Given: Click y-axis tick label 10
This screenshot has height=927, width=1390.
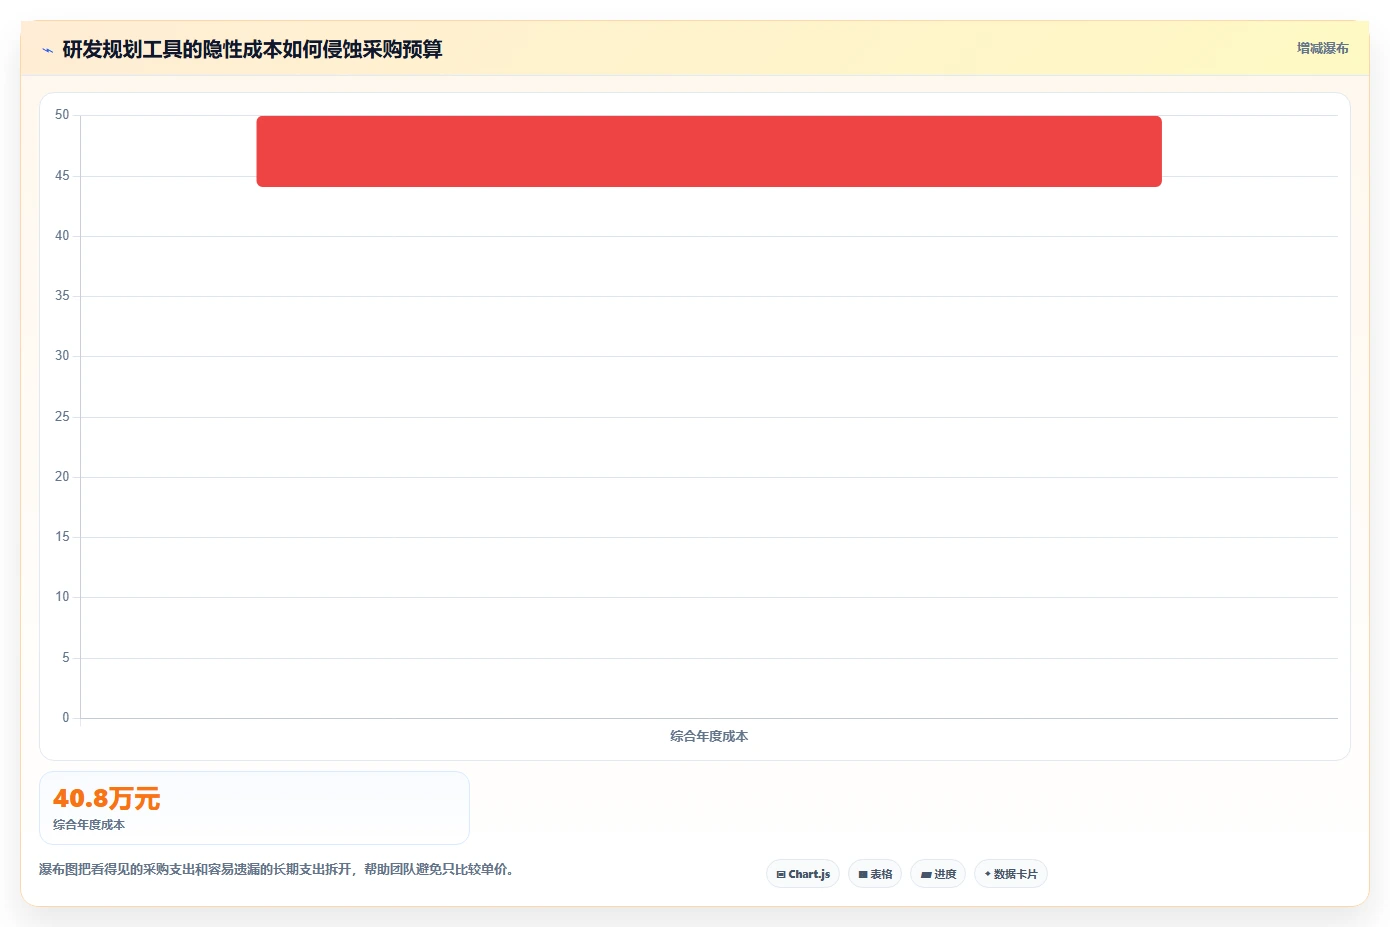Looking at the screenshot, I should click(x=62, y=597).
